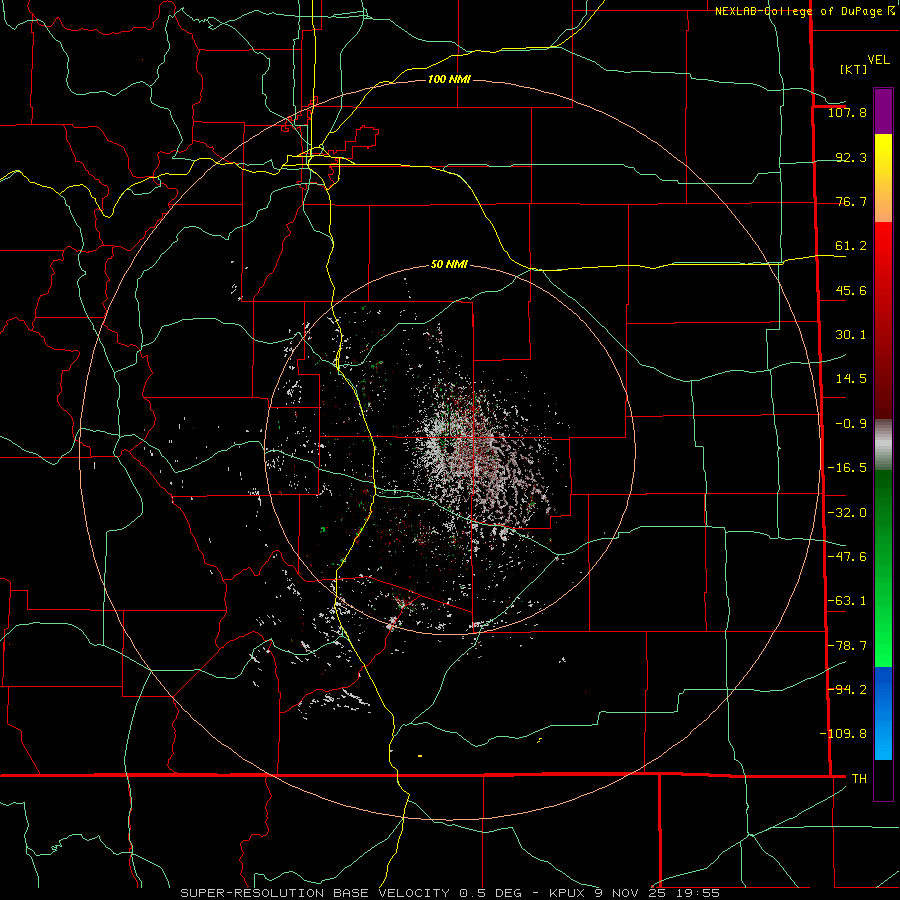This screenshot has width=900, height=900.
Task: Pick the purple top segment of velocity scale
Action: coord(883,111)
